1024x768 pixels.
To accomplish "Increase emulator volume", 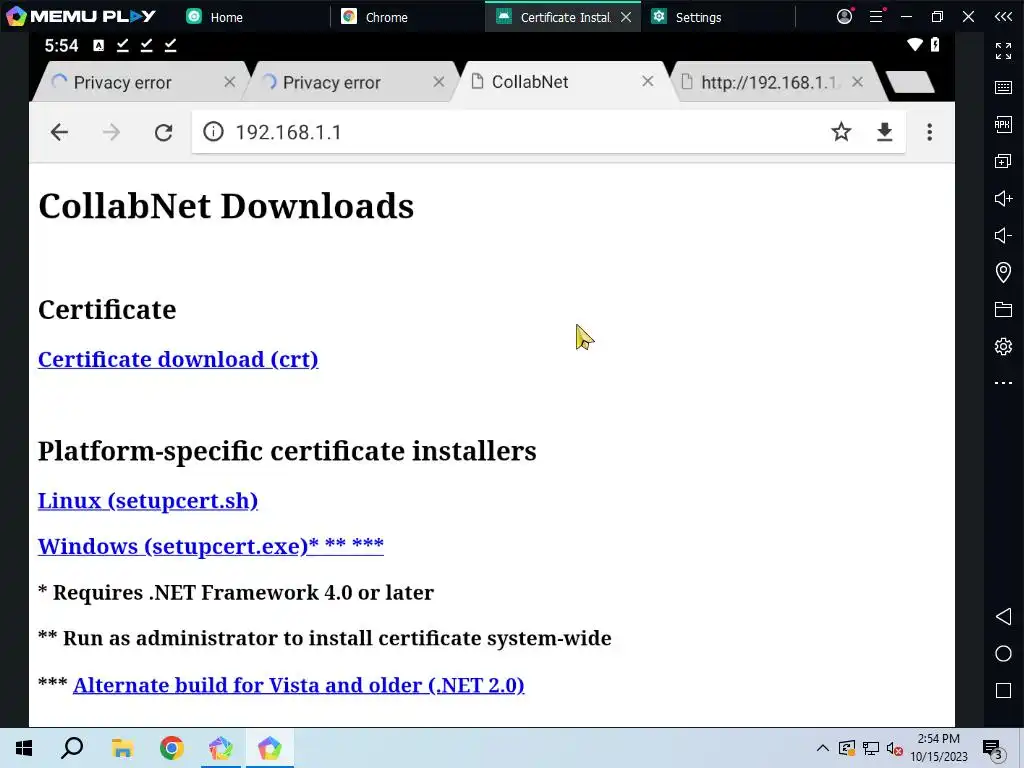I will click(x=1003, y=198).
